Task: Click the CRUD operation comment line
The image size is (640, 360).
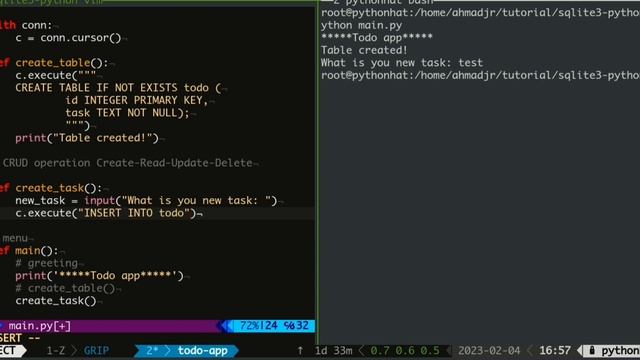Action: (x=127, y=163)
